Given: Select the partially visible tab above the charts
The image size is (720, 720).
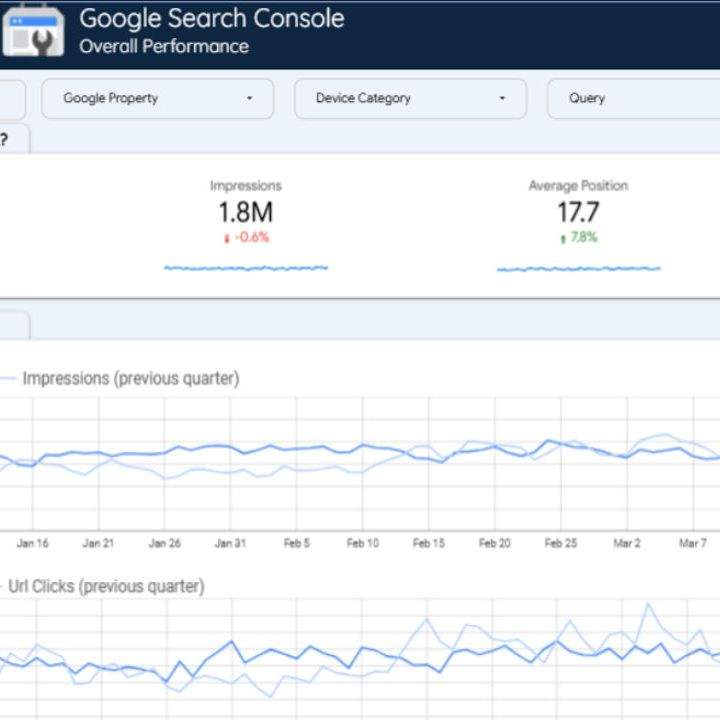Looking at the screenshot, I should 15,325.
